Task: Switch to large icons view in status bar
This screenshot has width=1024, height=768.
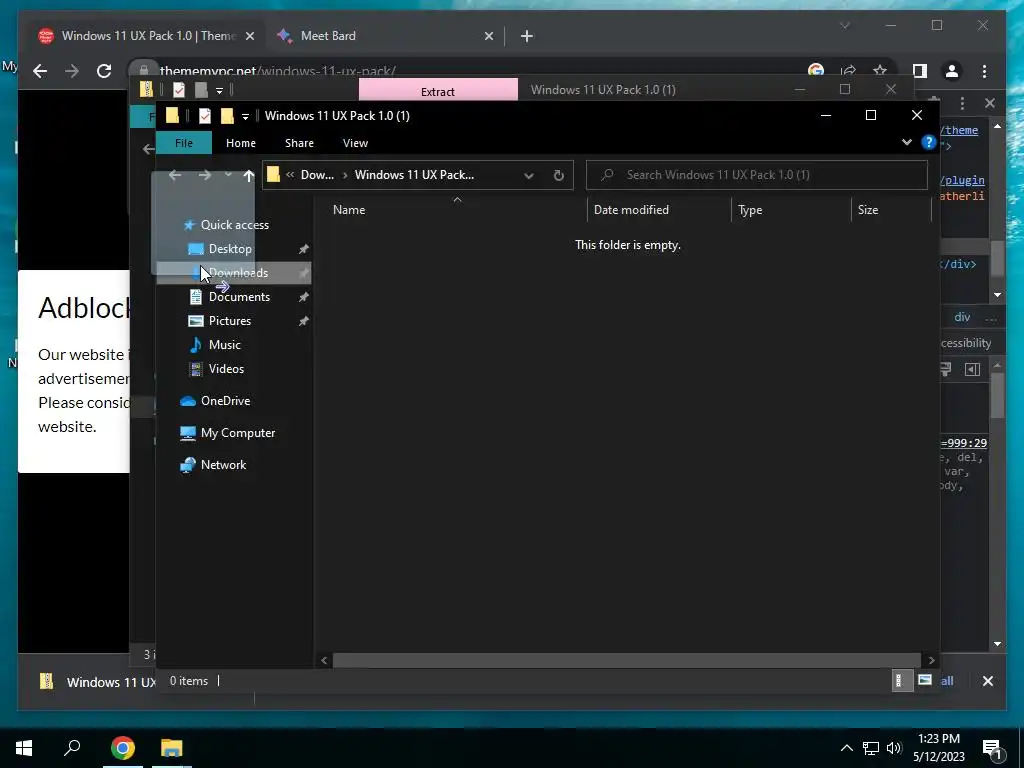Action: tap(924, 680)
